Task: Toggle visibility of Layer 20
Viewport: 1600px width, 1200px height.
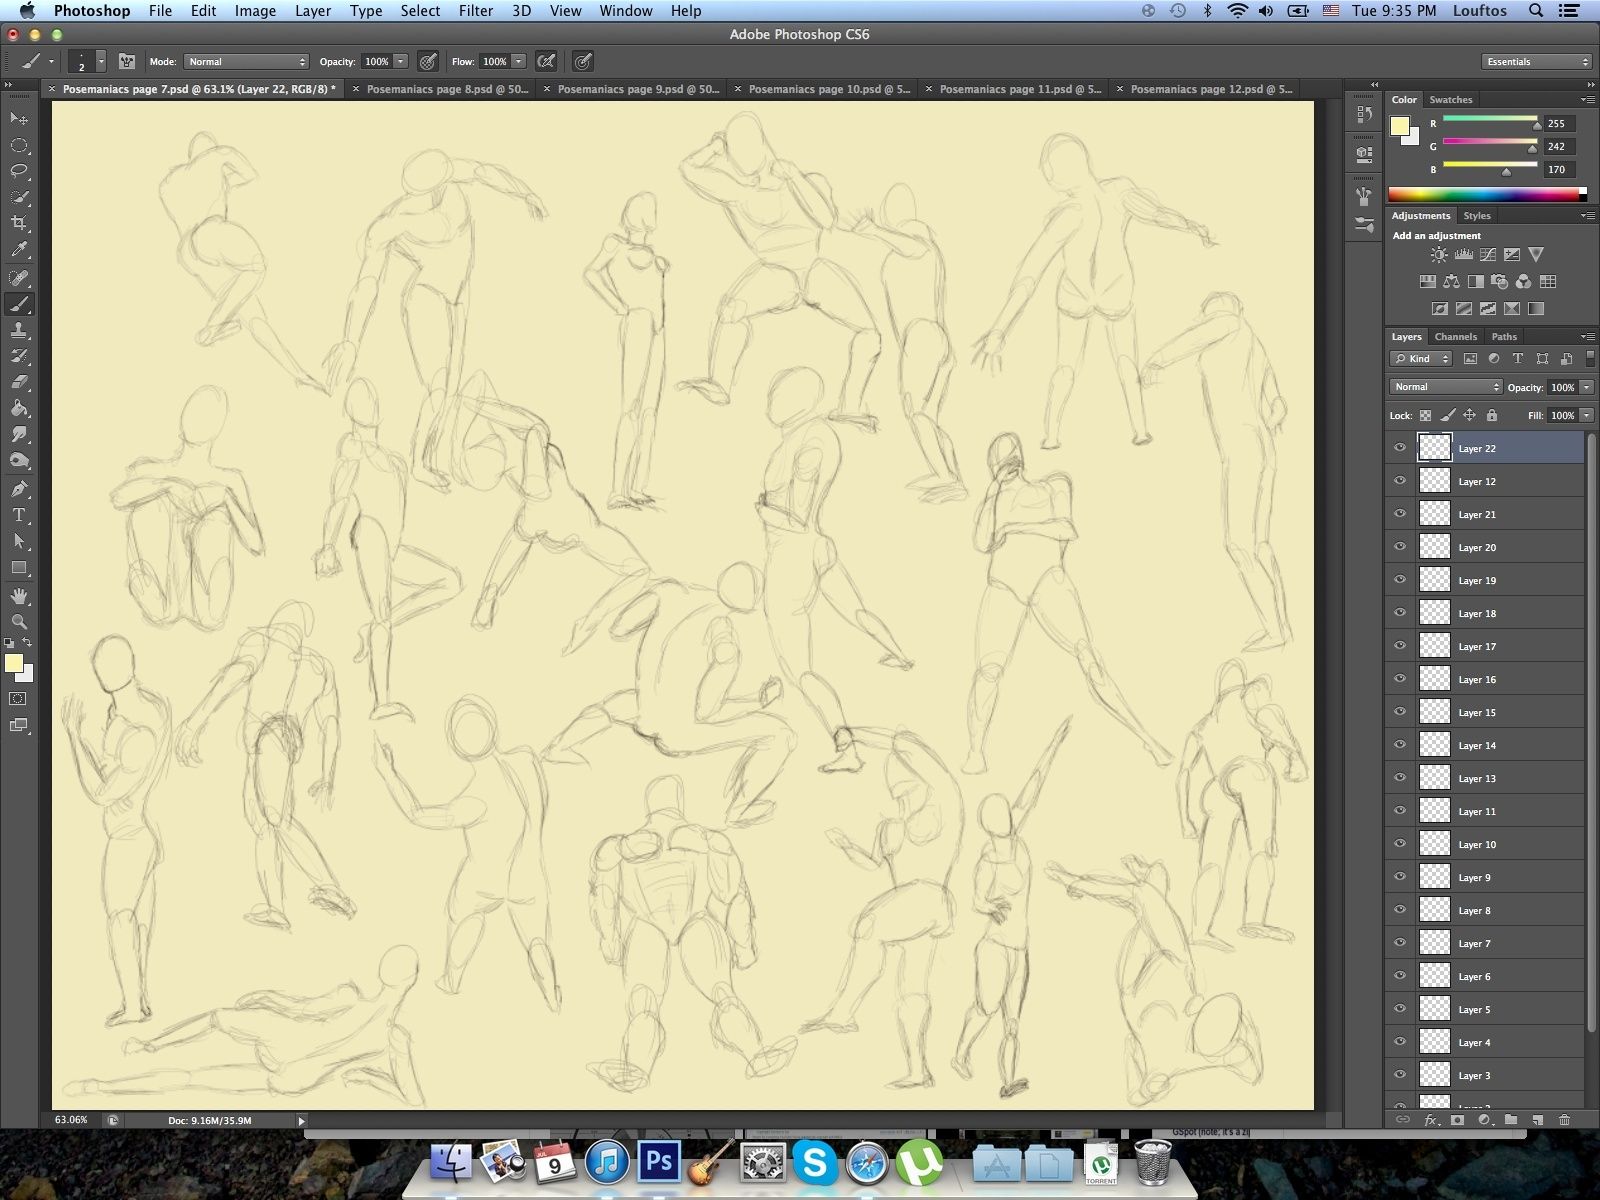Action: click(1400, 547)
